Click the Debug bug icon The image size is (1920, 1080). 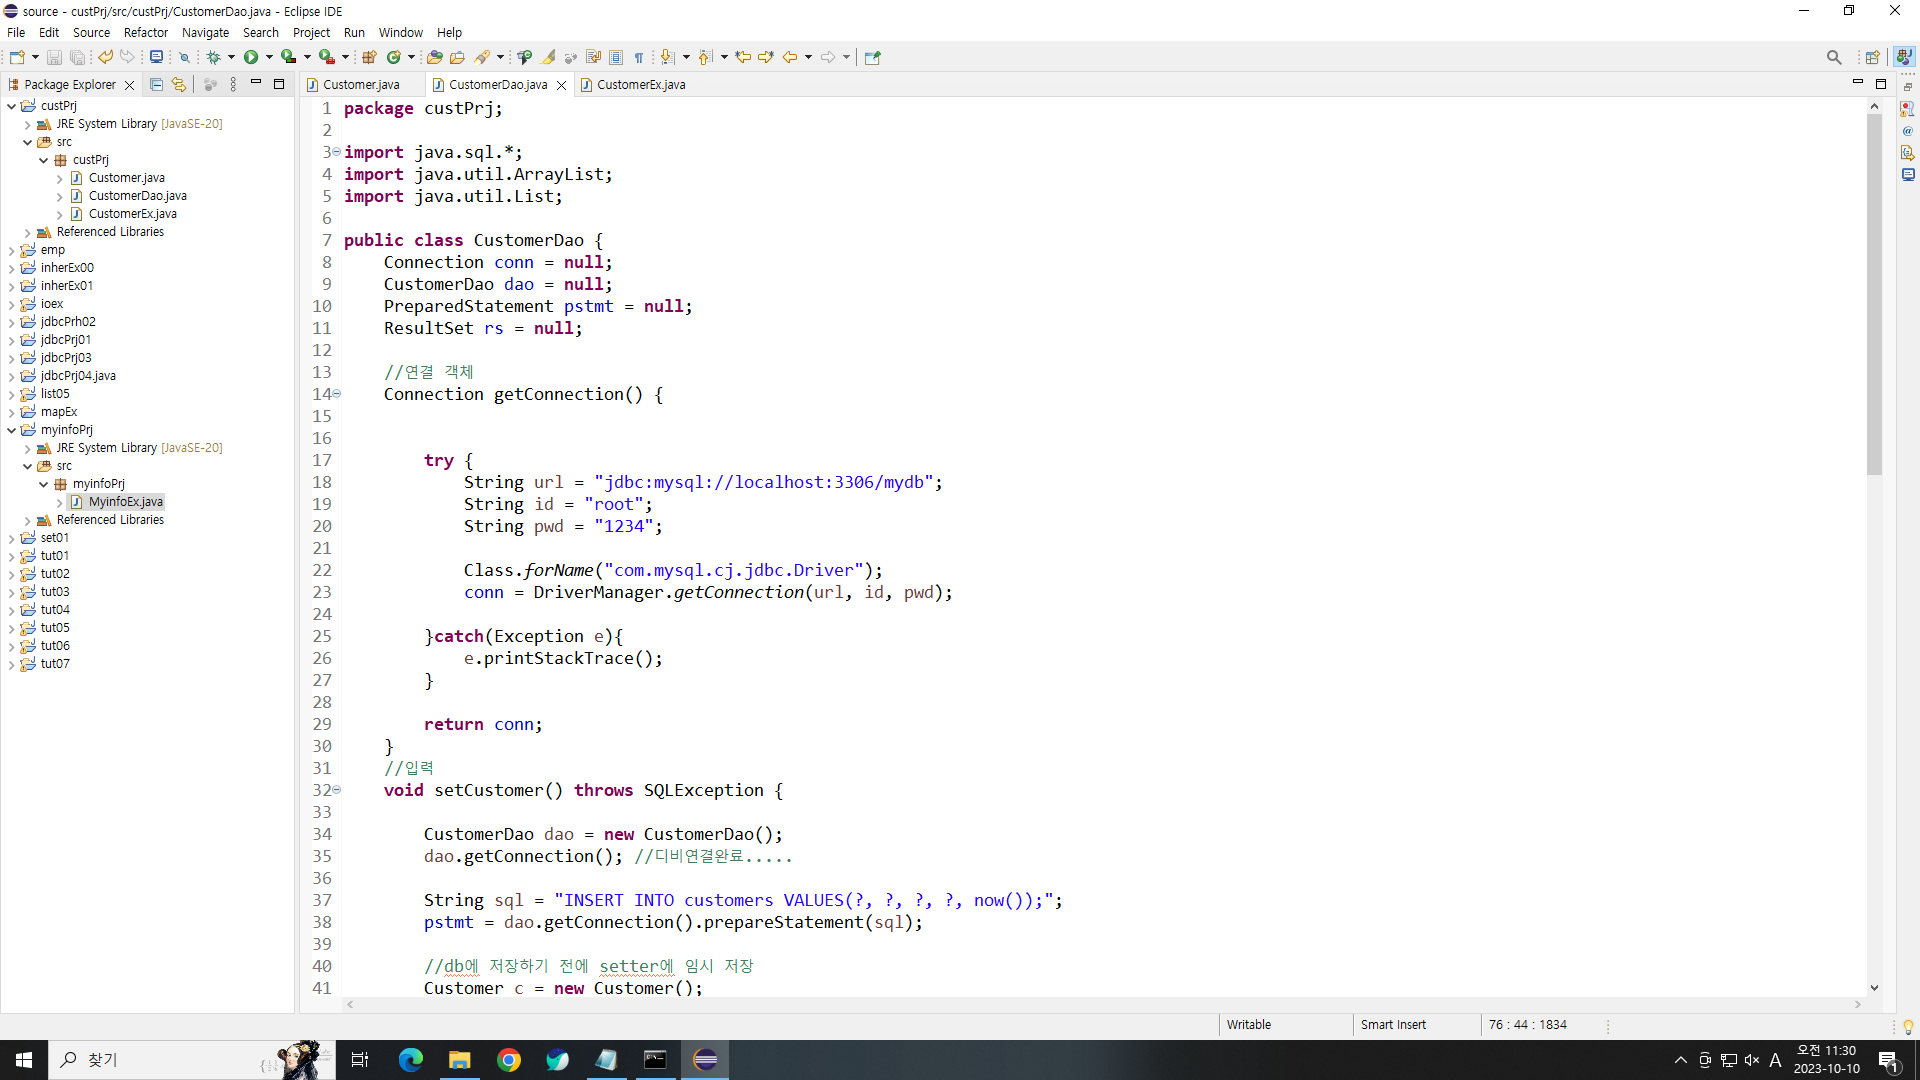213,57
